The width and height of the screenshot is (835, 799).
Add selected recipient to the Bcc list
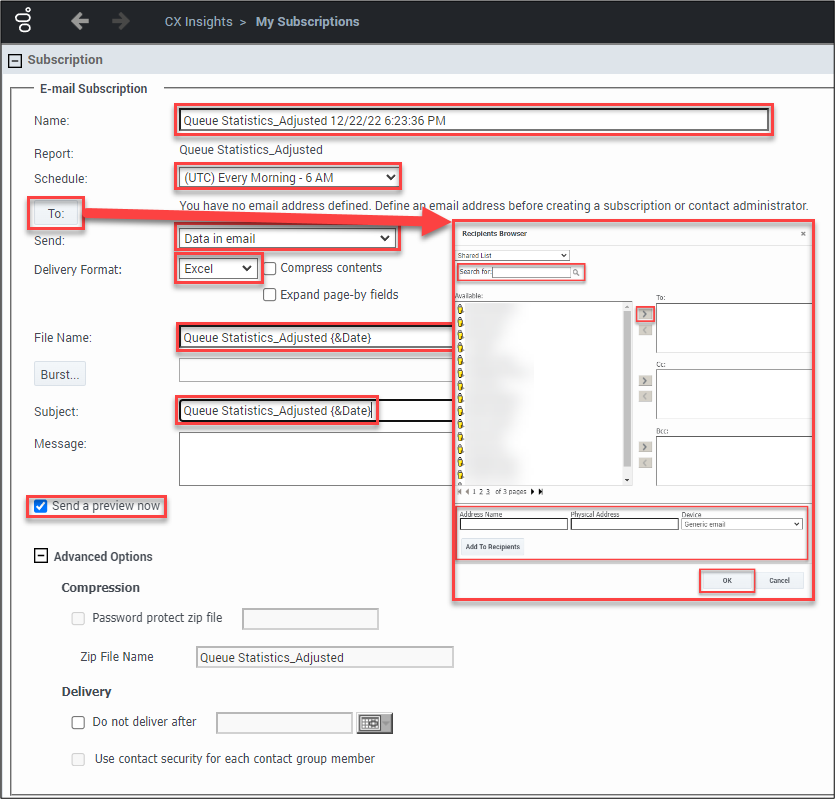[x=645, y=447]
